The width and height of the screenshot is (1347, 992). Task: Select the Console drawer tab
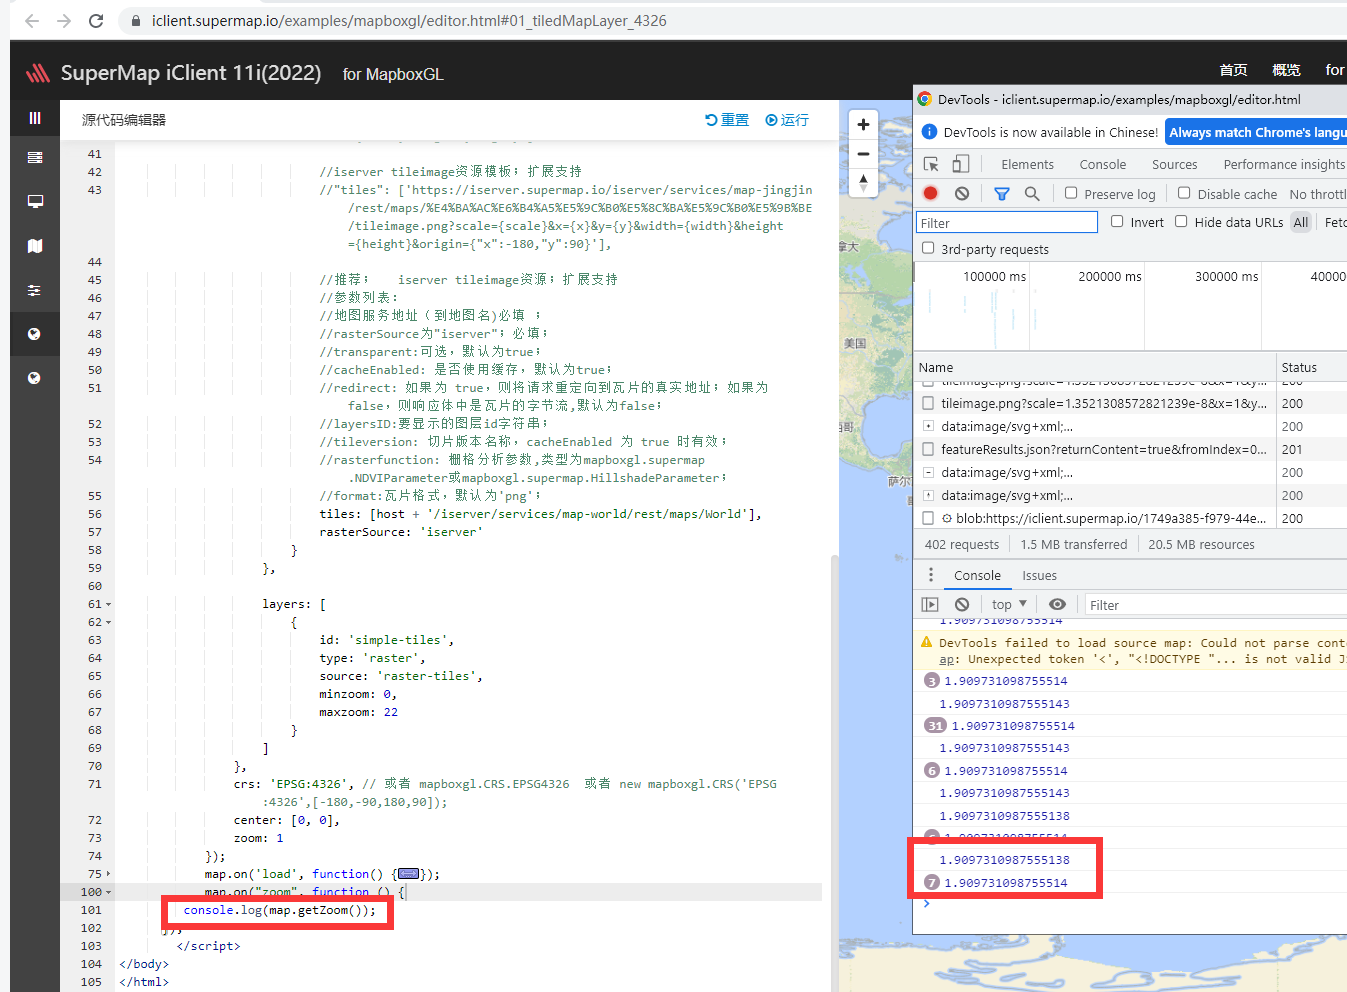click(977, 575)
